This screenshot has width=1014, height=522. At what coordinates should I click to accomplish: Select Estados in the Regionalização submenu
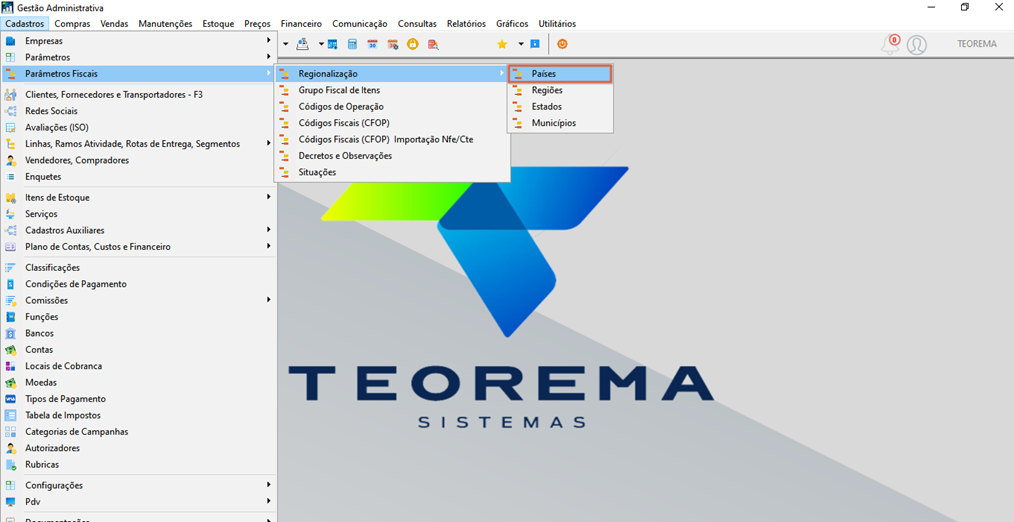click(x=560, y=107)
